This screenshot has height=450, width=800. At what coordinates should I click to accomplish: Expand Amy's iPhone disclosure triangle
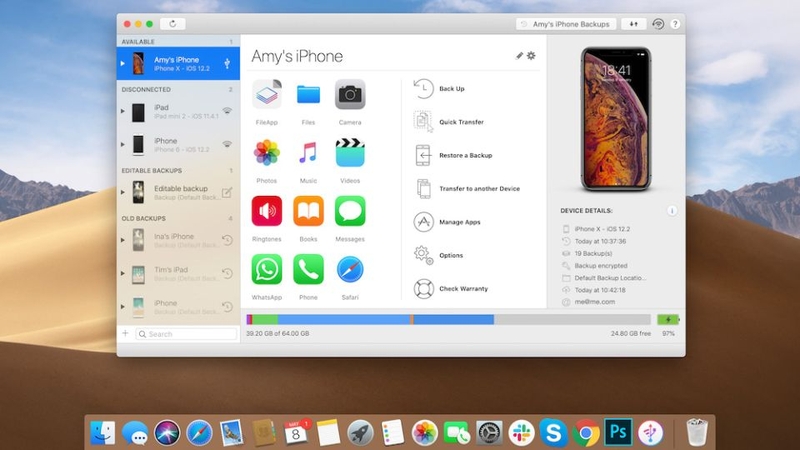click(x=122, y=64)
